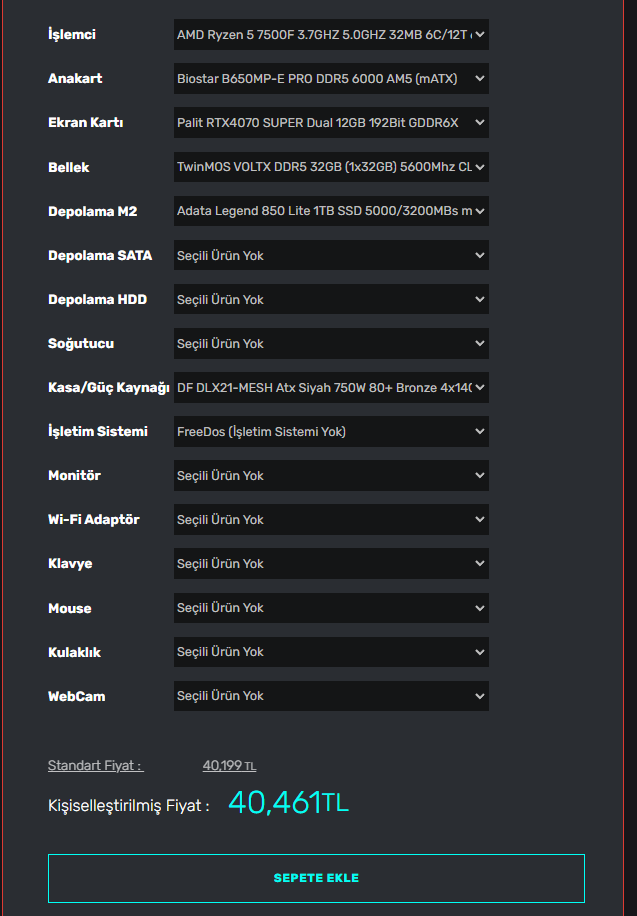Click the SEPETE EKLE button
Viewport: 637px width, 916px height.
tap(316, 878)
